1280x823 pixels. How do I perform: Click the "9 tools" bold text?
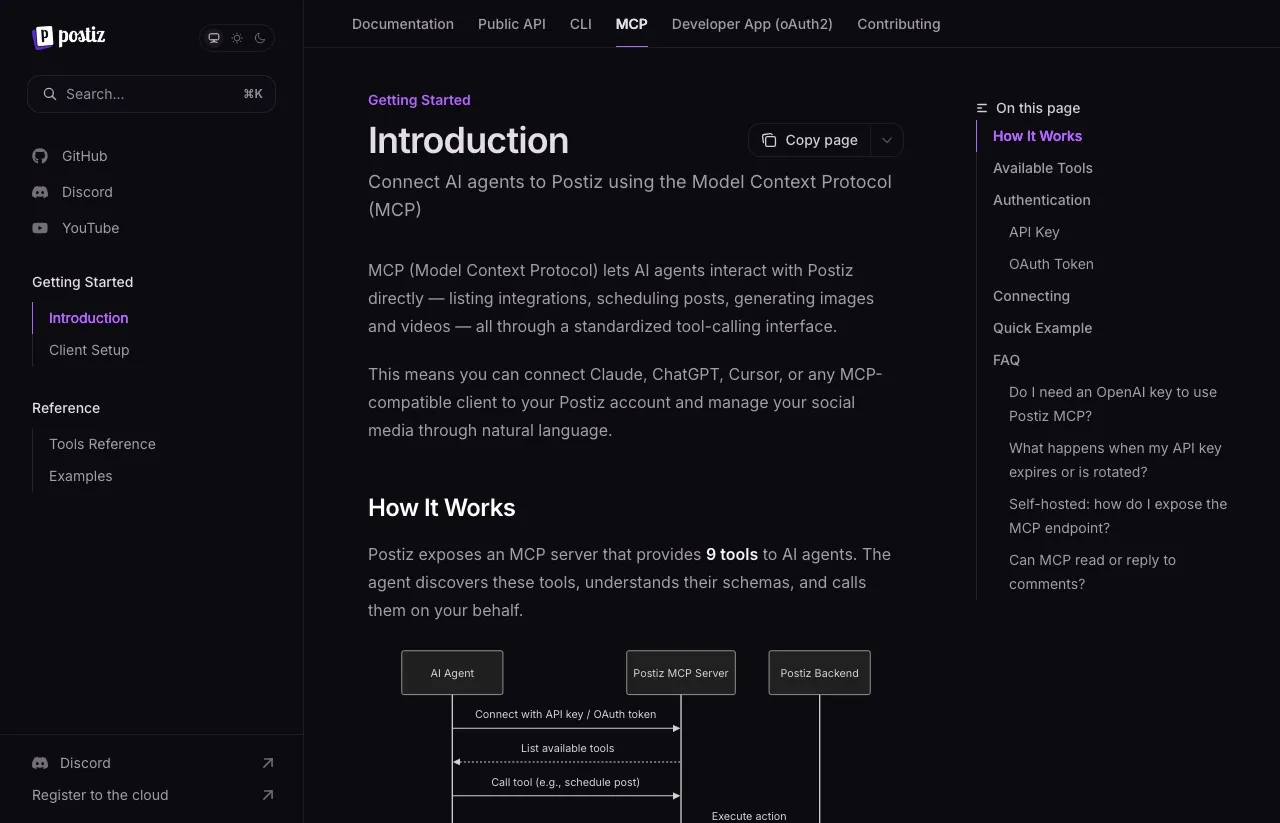pyautogui.click(x=732, y=554)
